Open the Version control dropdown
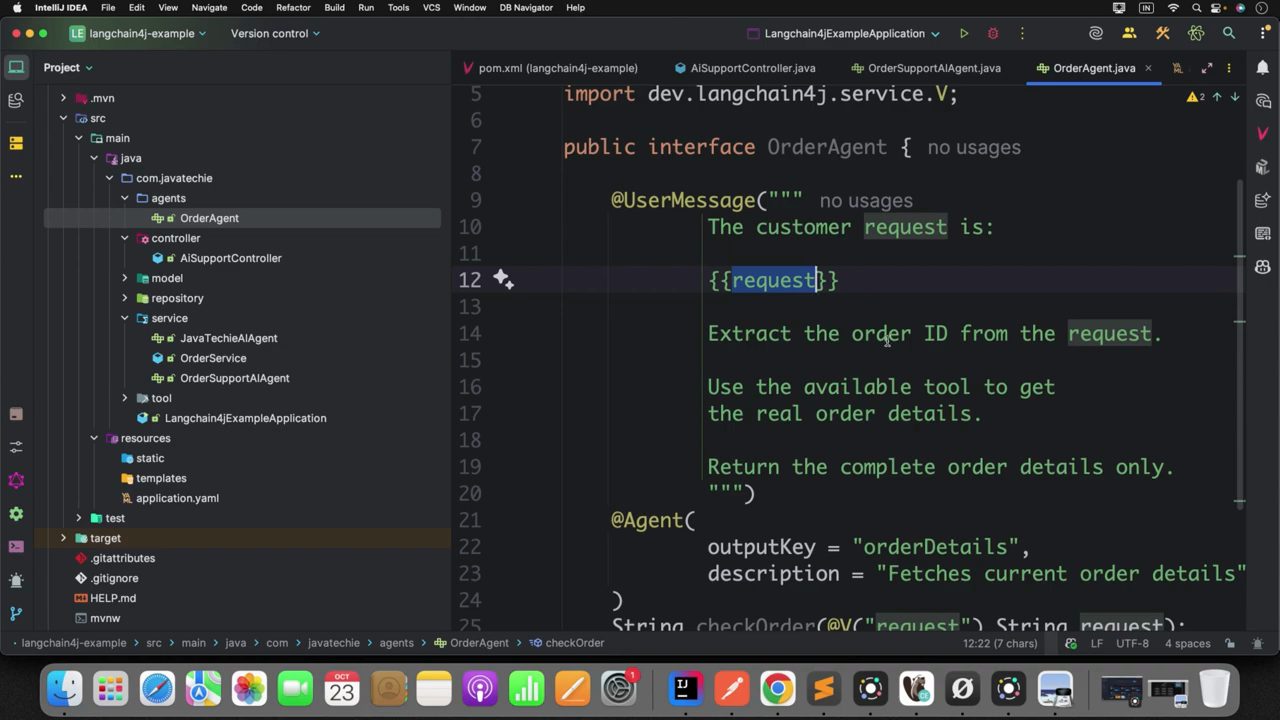1280x720 pixels. 275,33
